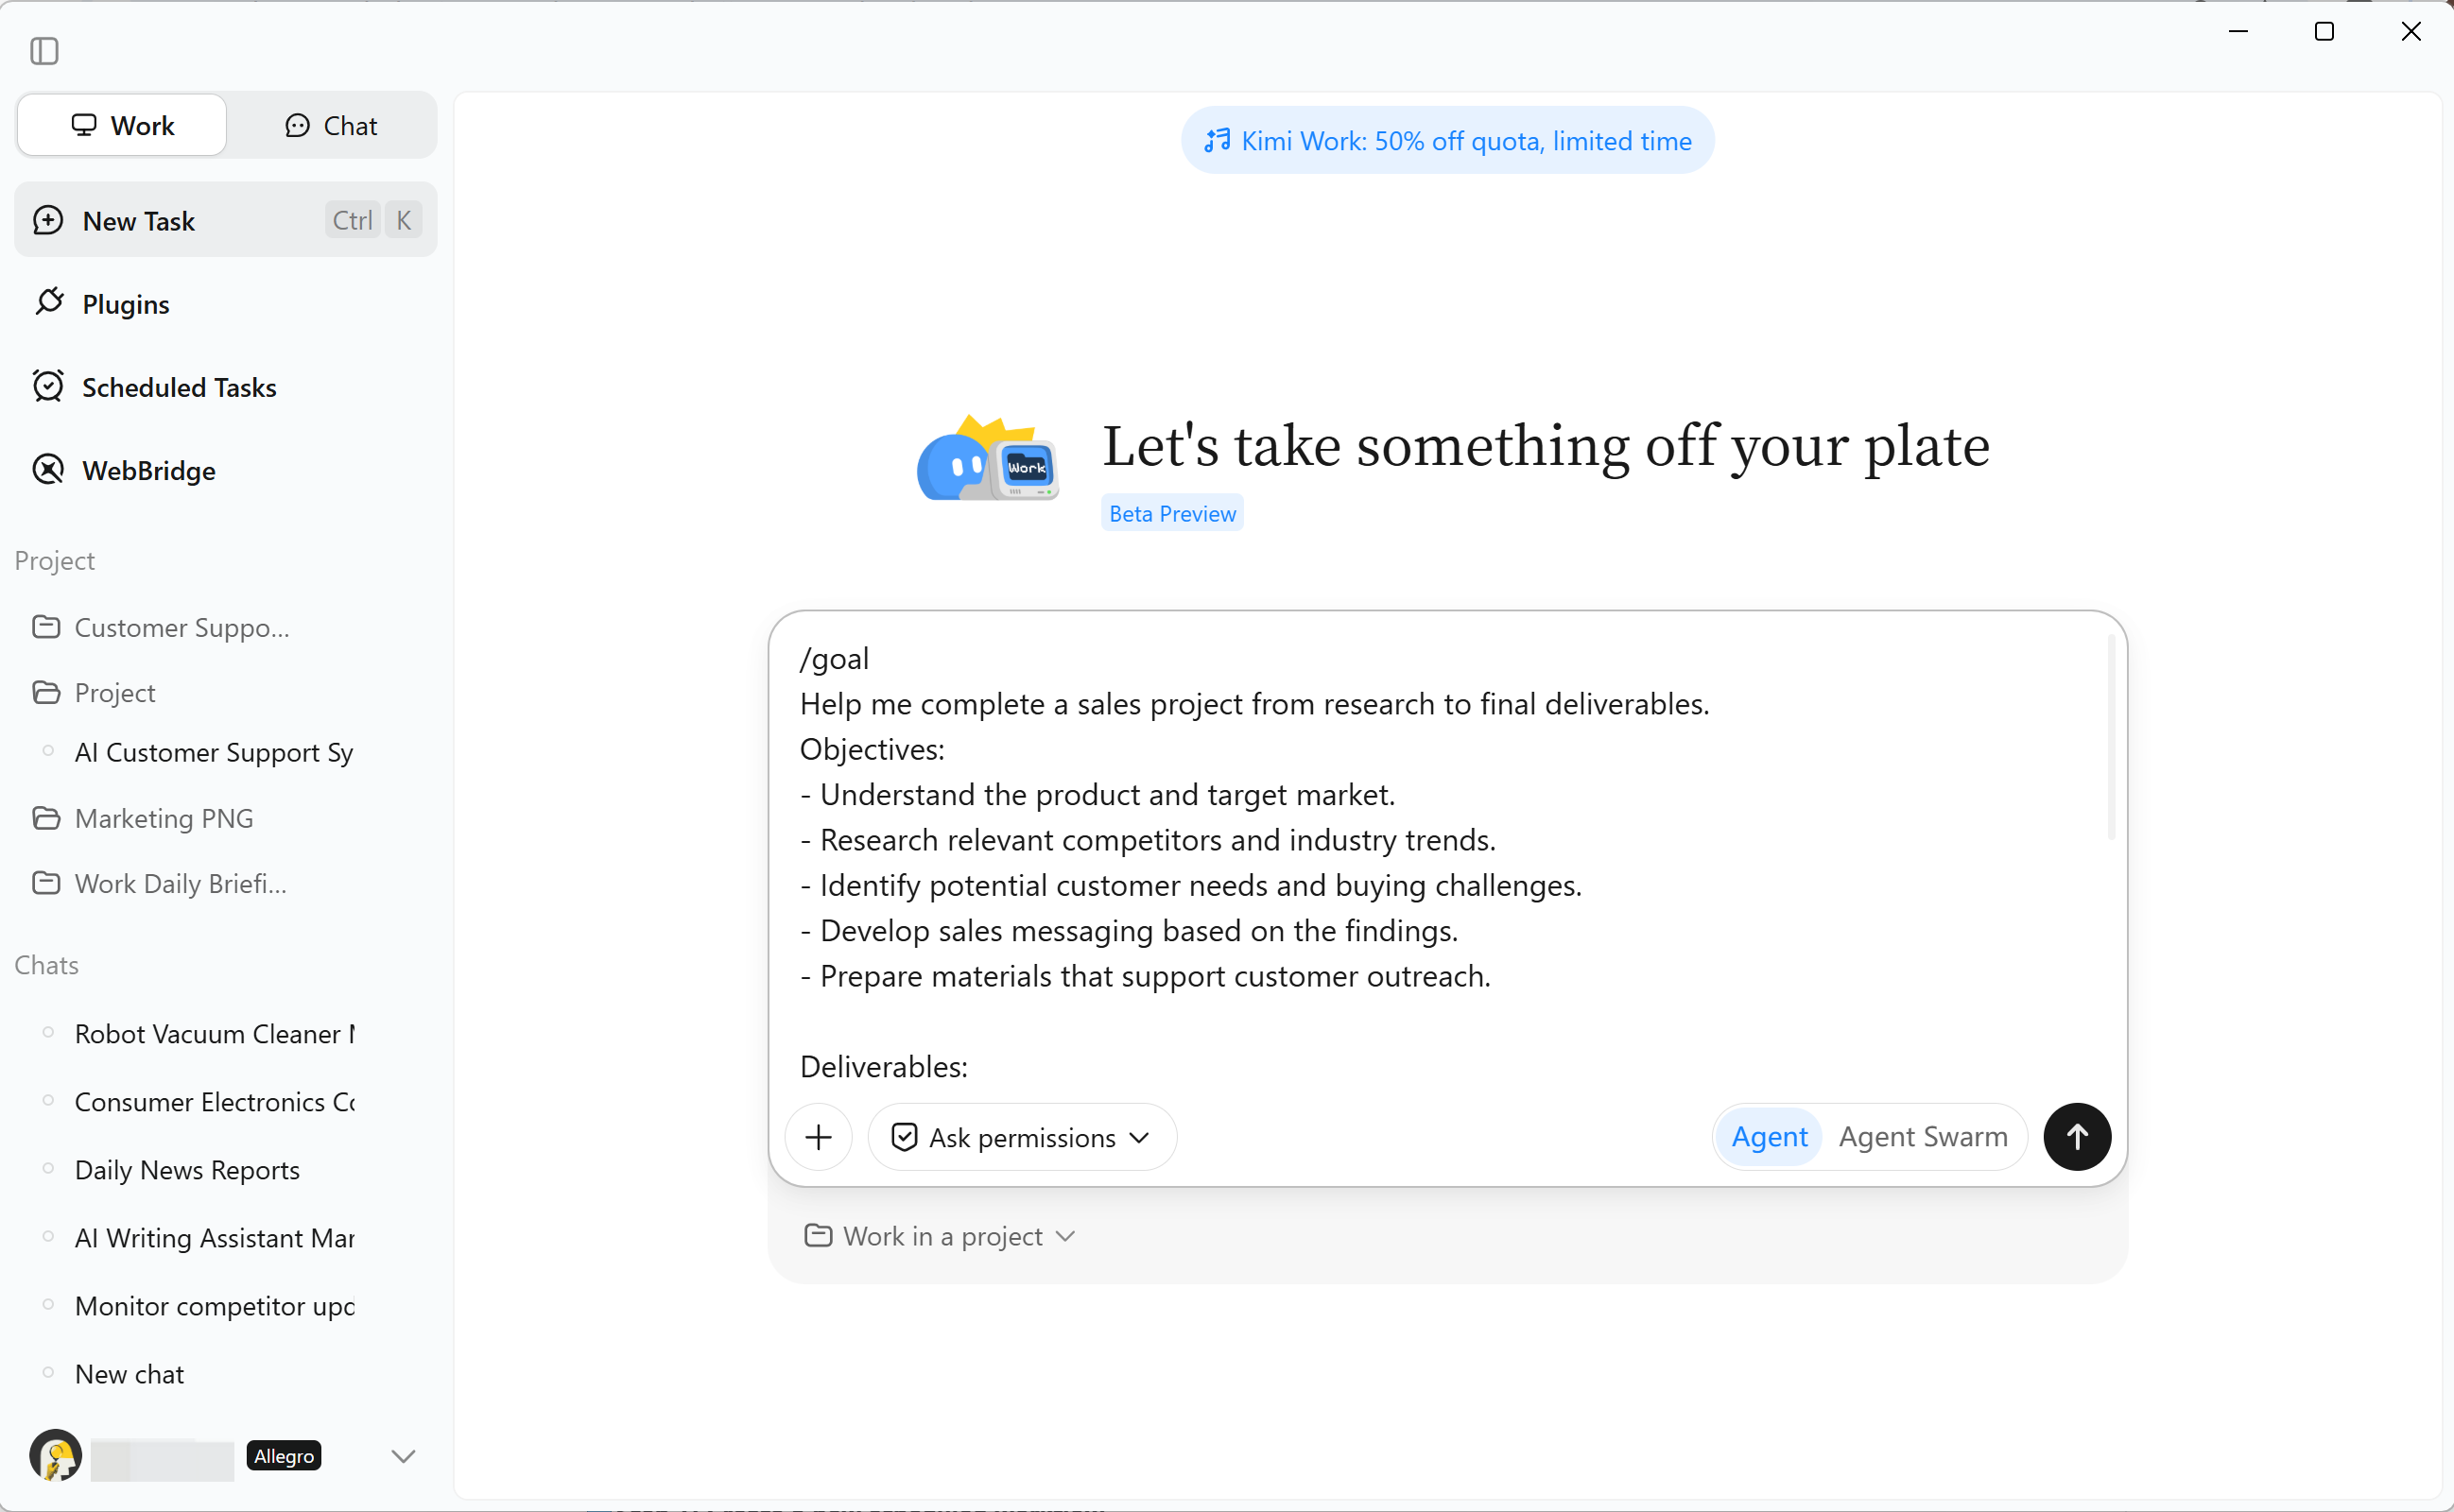Open the New chat entry
The image size is (2454, 1512).
(226, 1374)
